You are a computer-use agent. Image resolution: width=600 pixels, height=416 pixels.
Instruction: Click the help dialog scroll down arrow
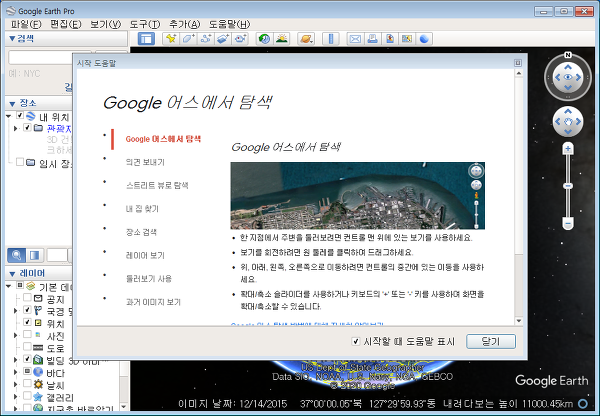point(518,321)
